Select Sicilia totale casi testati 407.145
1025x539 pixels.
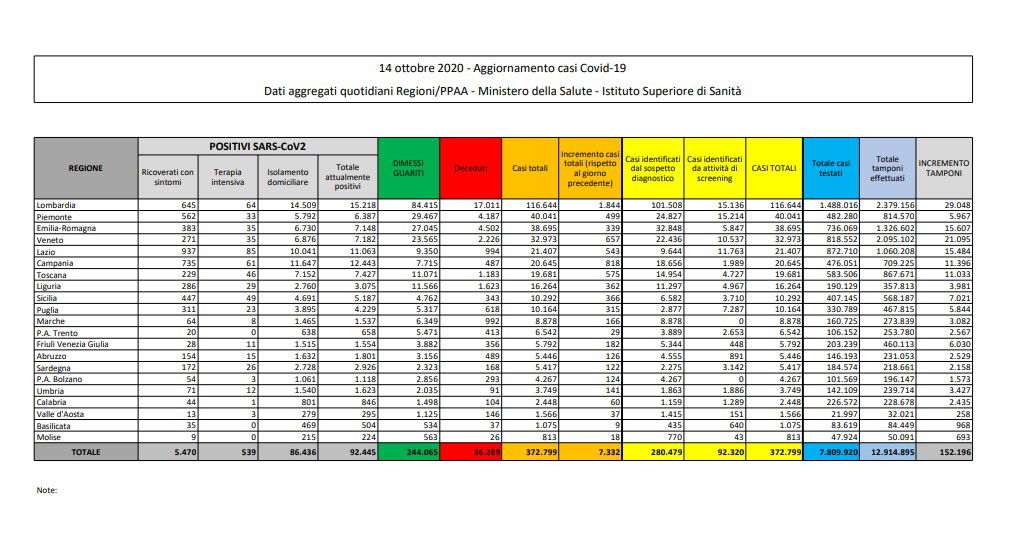click(x=843, y=298)
